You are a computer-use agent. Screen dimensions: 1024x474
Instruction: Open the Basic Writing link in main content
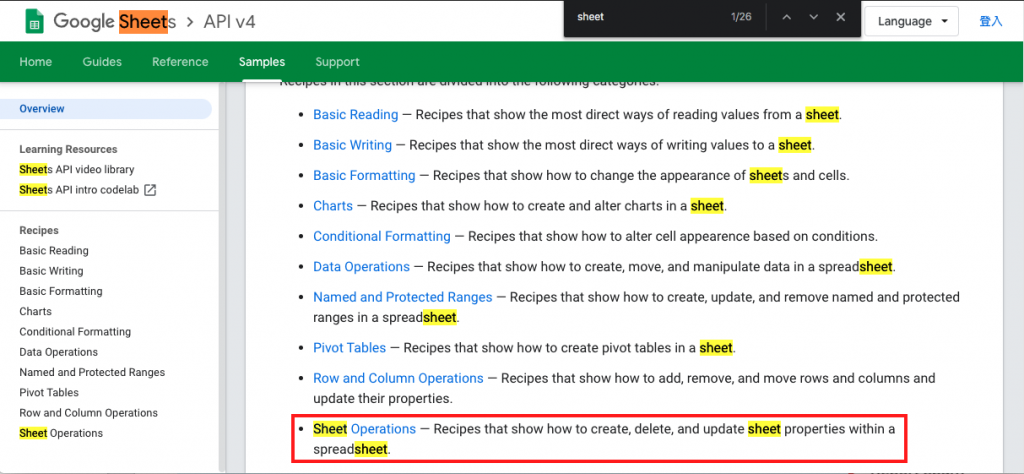tap(353, 145)
